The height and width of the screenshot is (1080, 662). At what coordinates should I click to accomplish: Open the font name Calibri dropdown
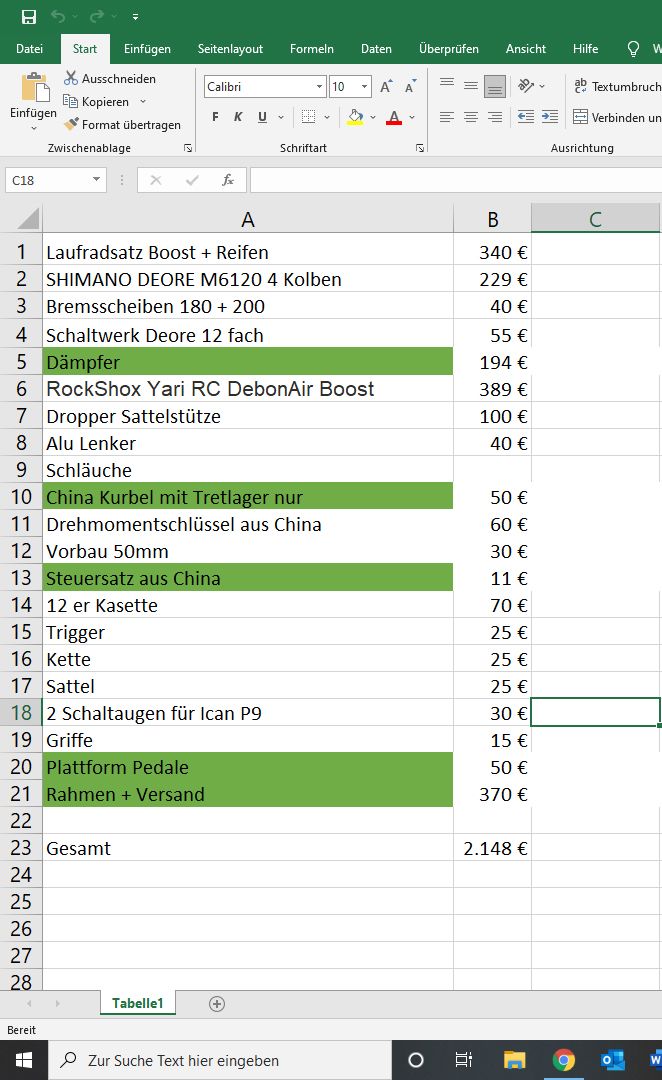(x=319, y=87)
